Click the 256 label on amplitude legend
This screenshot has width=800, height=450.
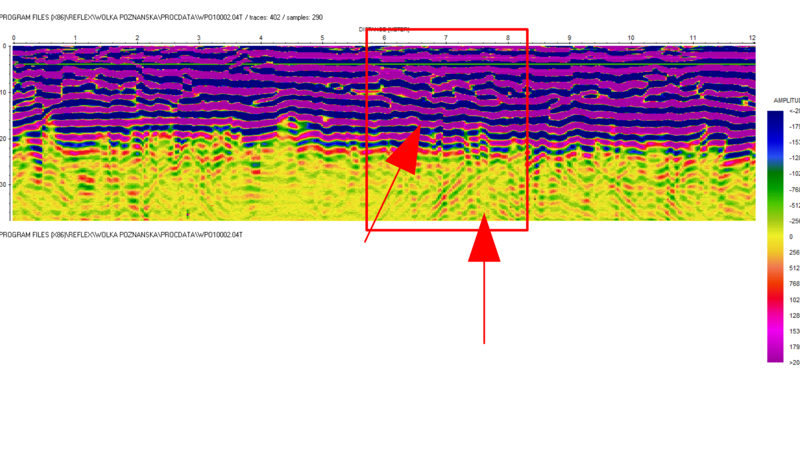tap(793, 253)
